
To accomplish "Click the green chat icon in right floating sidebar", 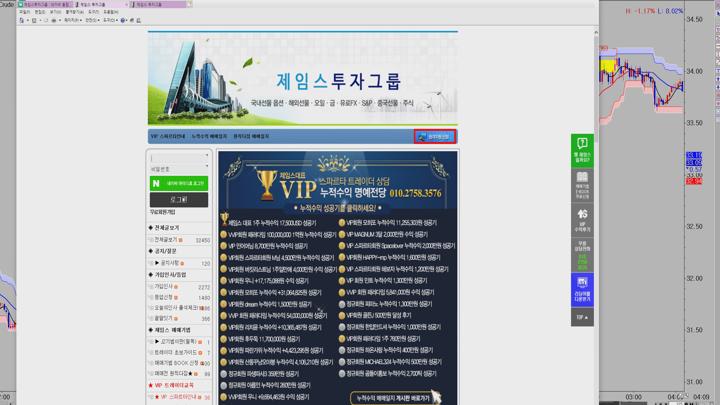I will click(582, 151).
